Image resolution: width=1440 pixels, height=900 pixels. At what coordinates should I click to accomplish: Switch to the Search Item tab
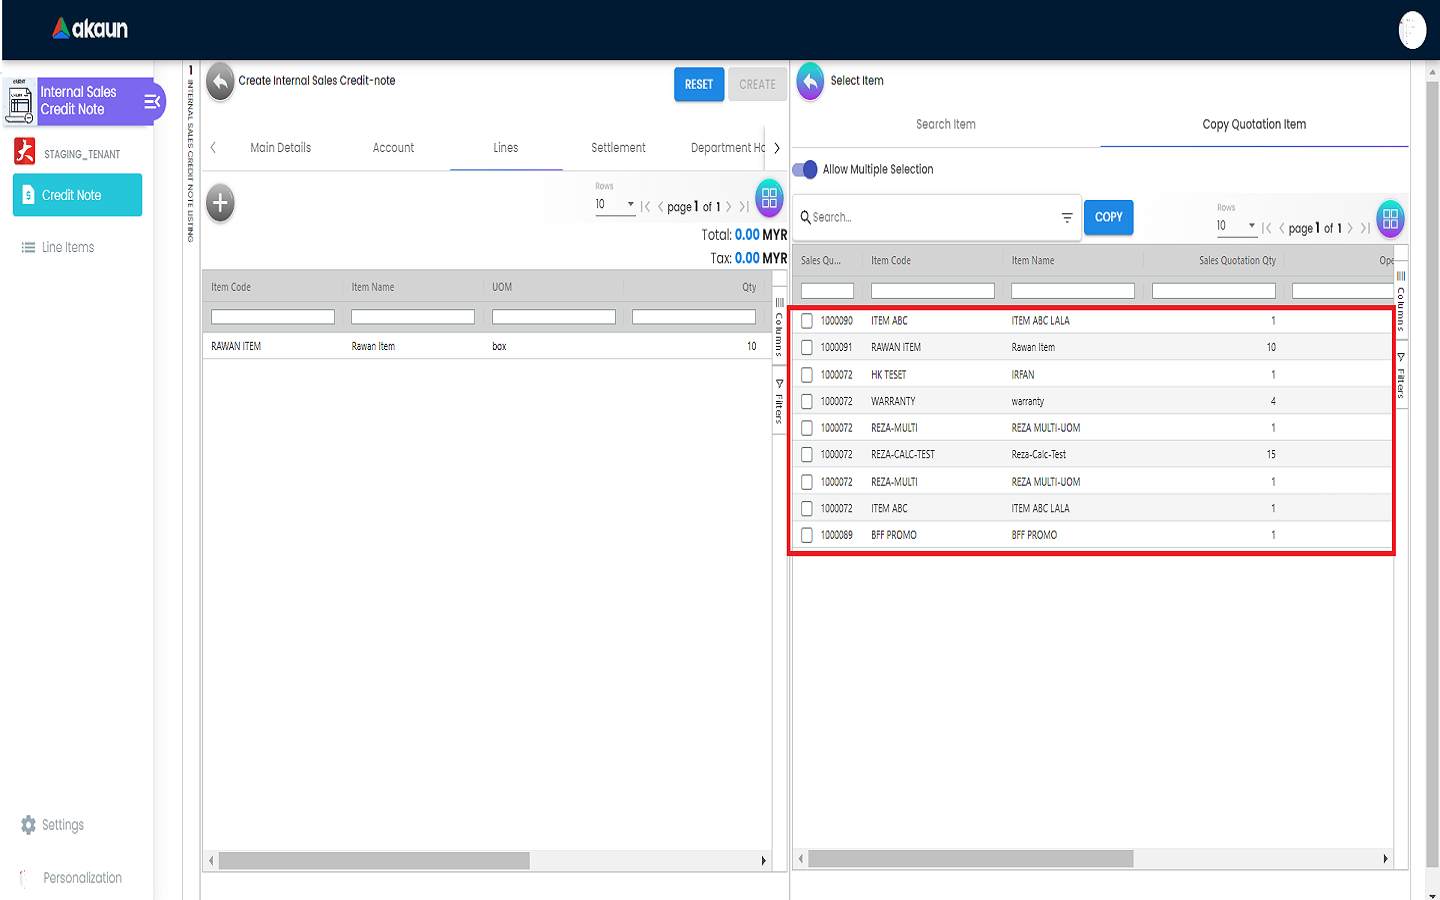click(x=945, y=125)
